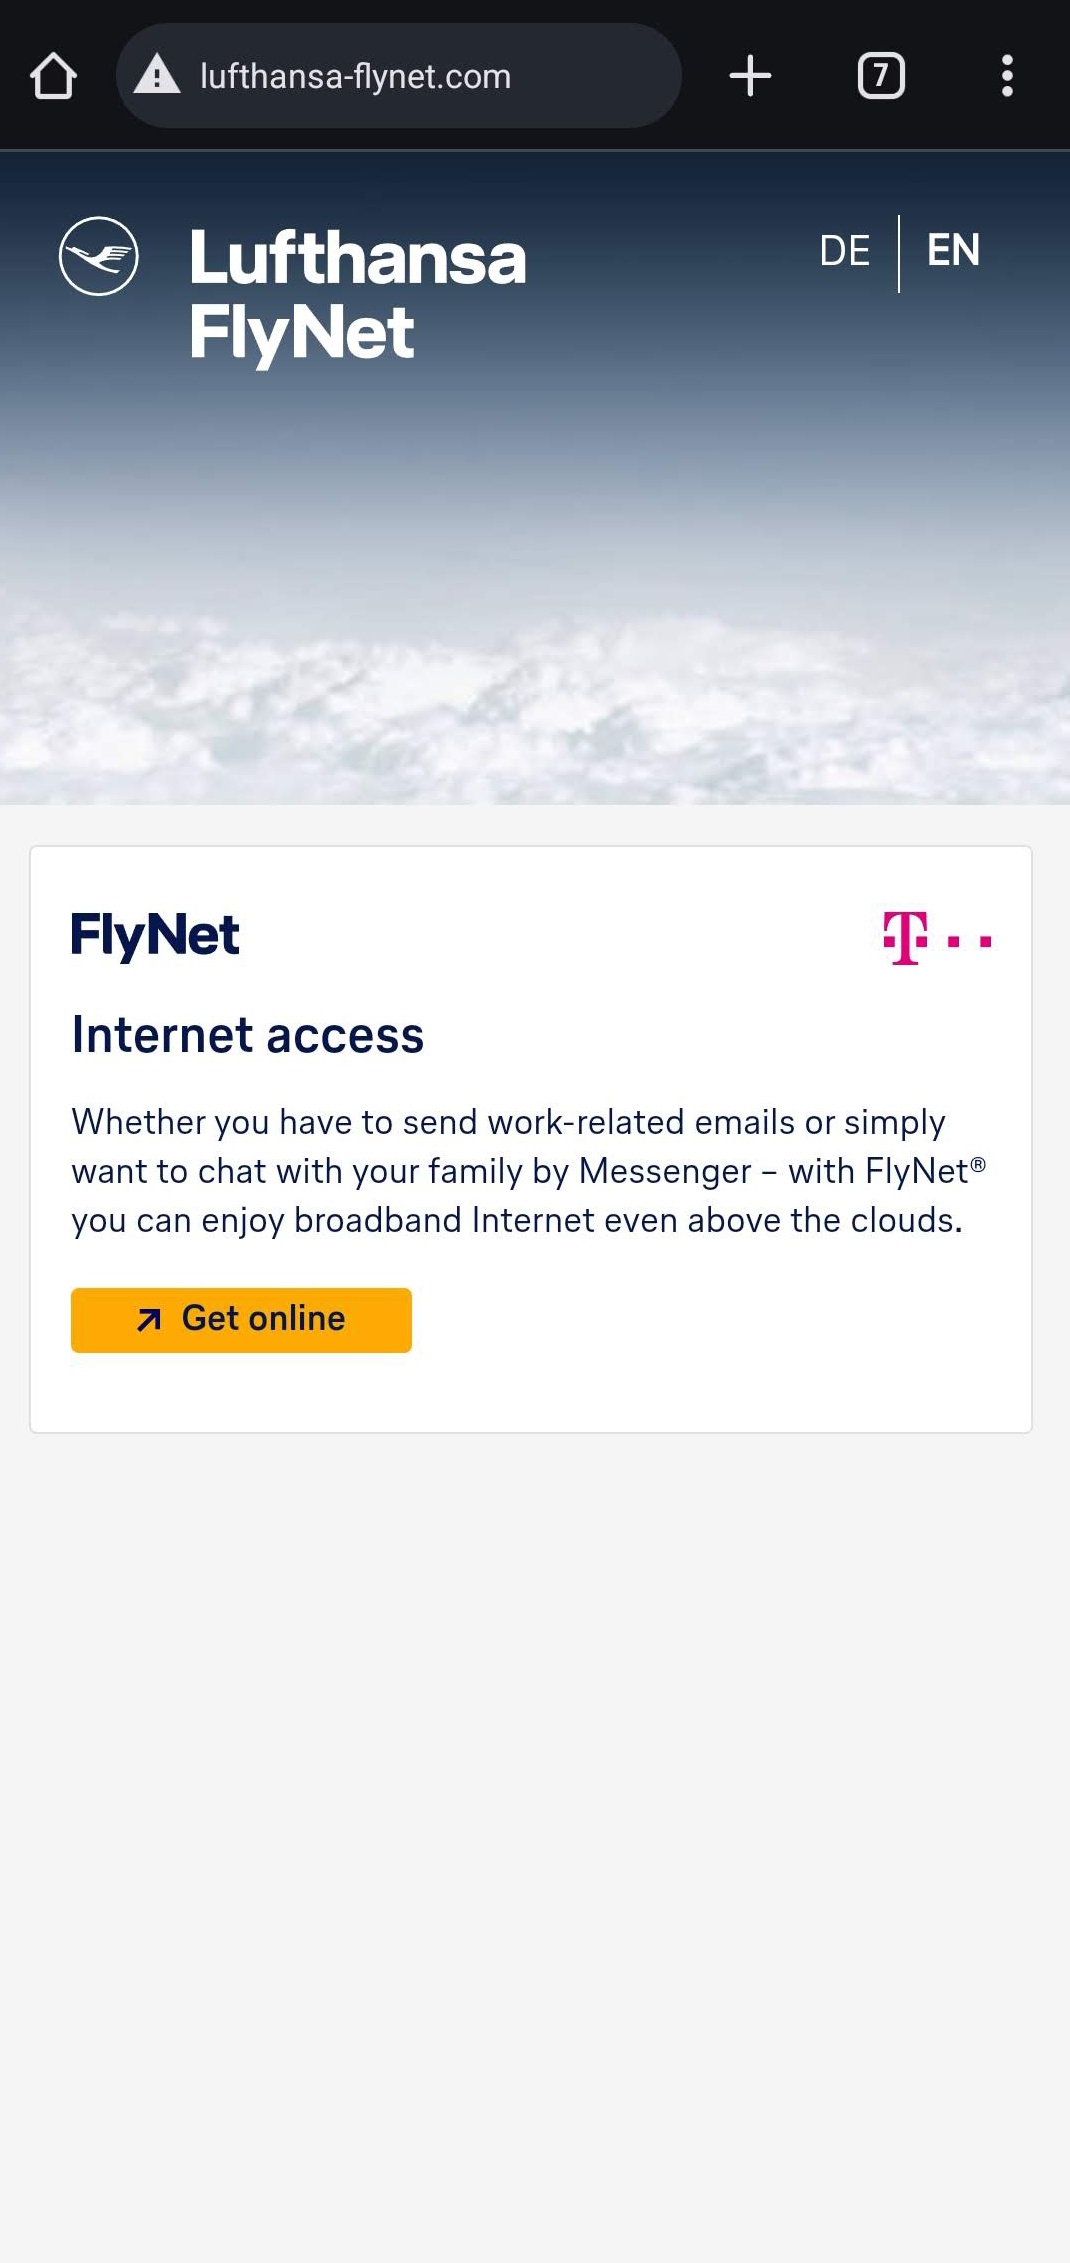The image size is (1070, 2263).
Task: Show the 7 open tabs switcher
Action: (881, 76)
